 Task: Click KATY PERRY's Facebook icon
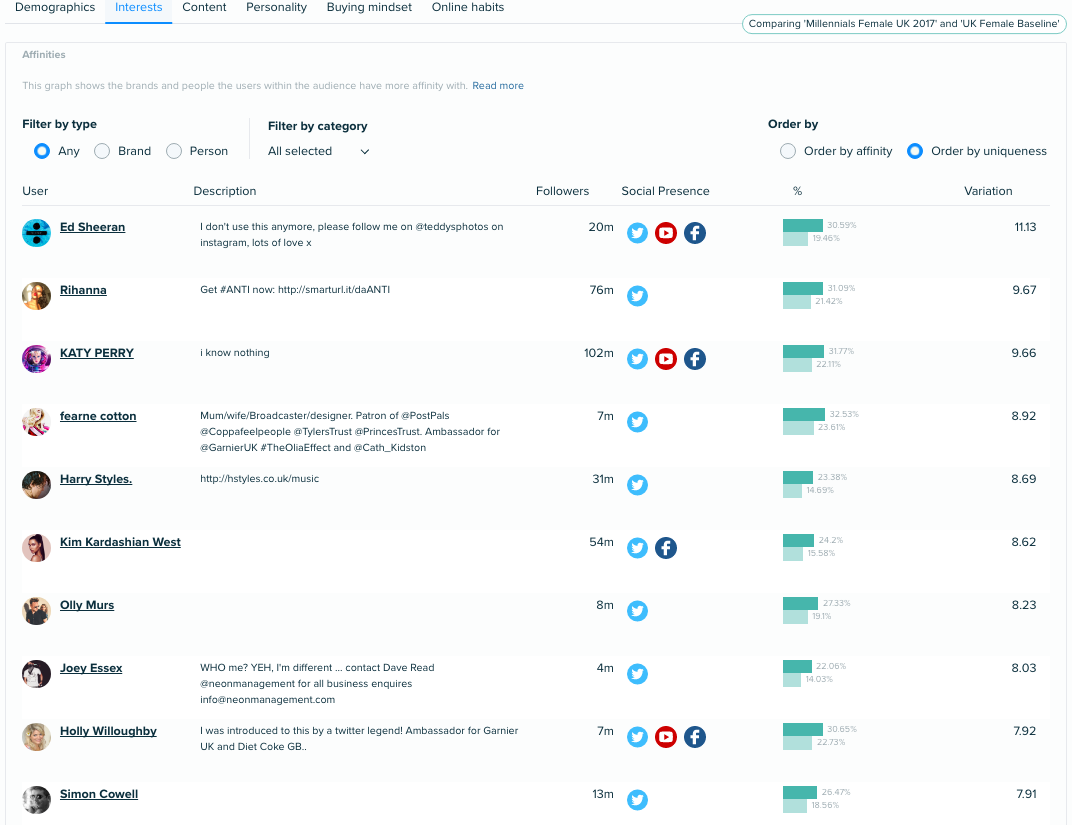pyautogui.click(x=695, y=359)
